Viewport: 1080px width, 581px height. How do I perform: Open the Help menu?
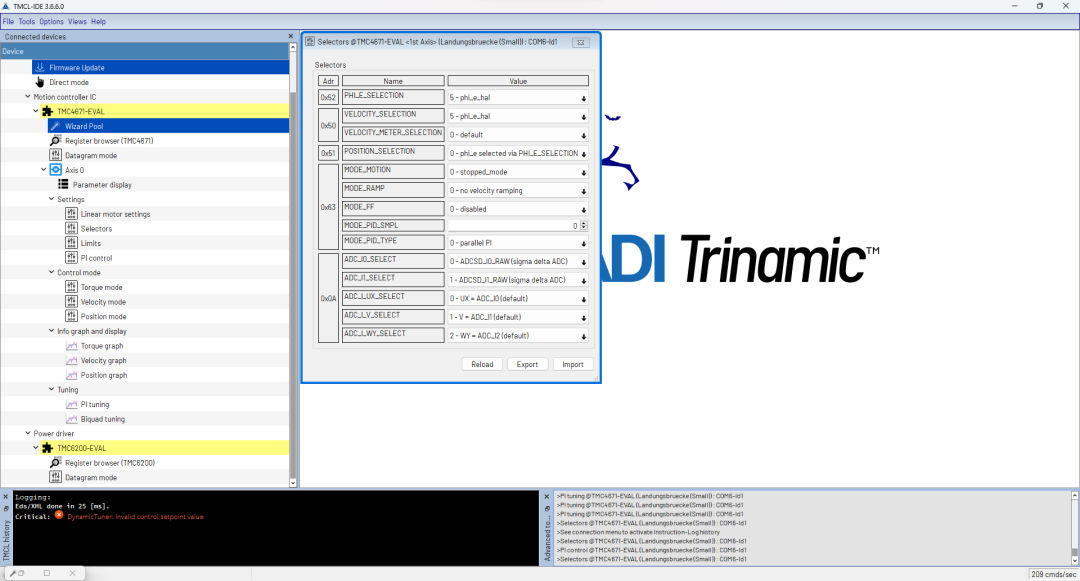point(98,21)
